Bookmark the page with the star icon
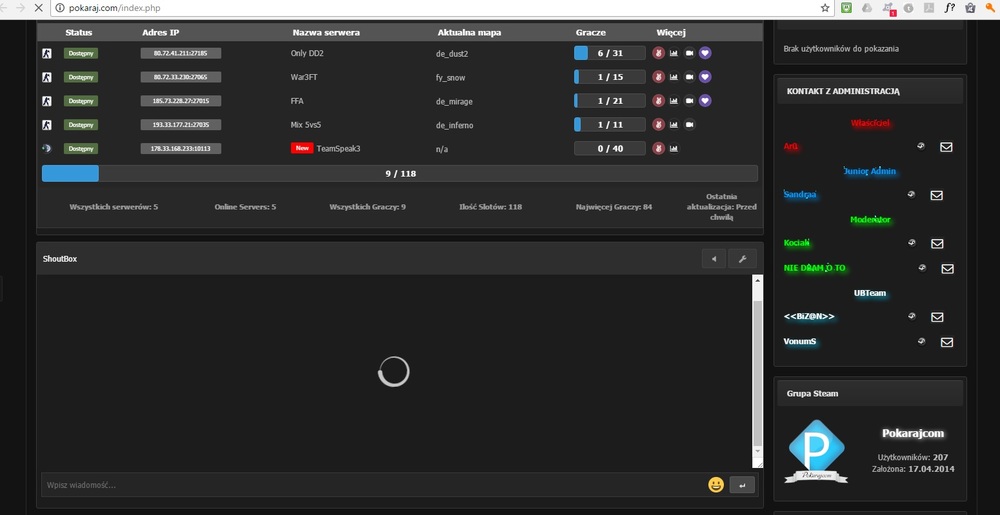The width and height of the screenshot is (1000, 515). point(825,7)
